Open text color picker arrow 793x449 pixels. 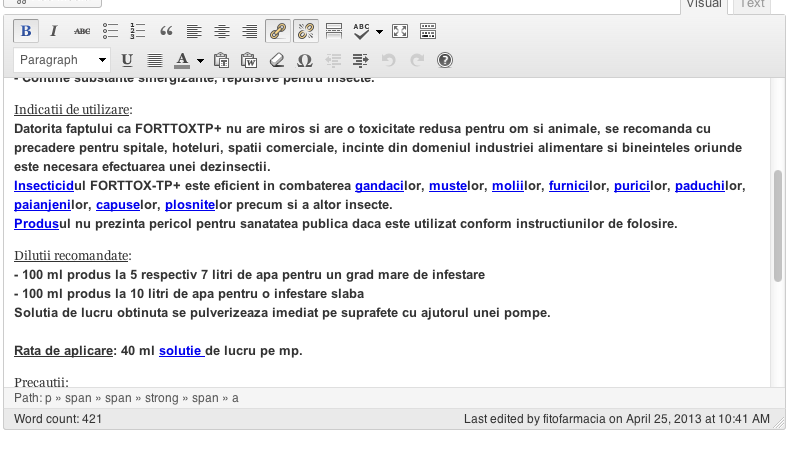[200, 61]
